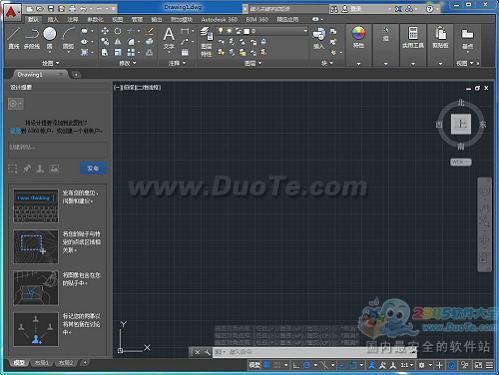This screenshot has height=375, width=499.
Task: Switch to the Autodesk 360 ribbon tab
Action: point(219,19)
